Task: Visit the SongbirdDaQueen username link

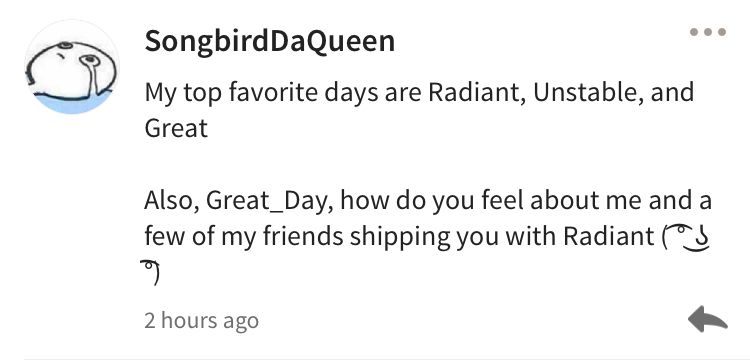Action: click(x=270, y=42)
